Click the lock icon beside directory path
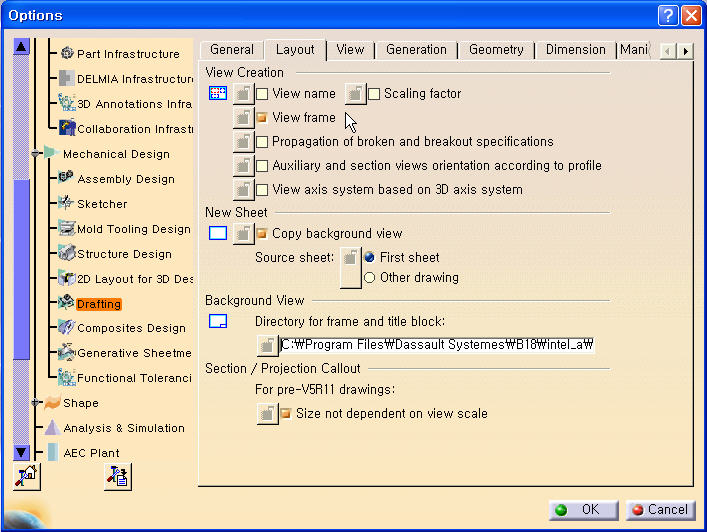The image size is (707, 532). (267, 345)
